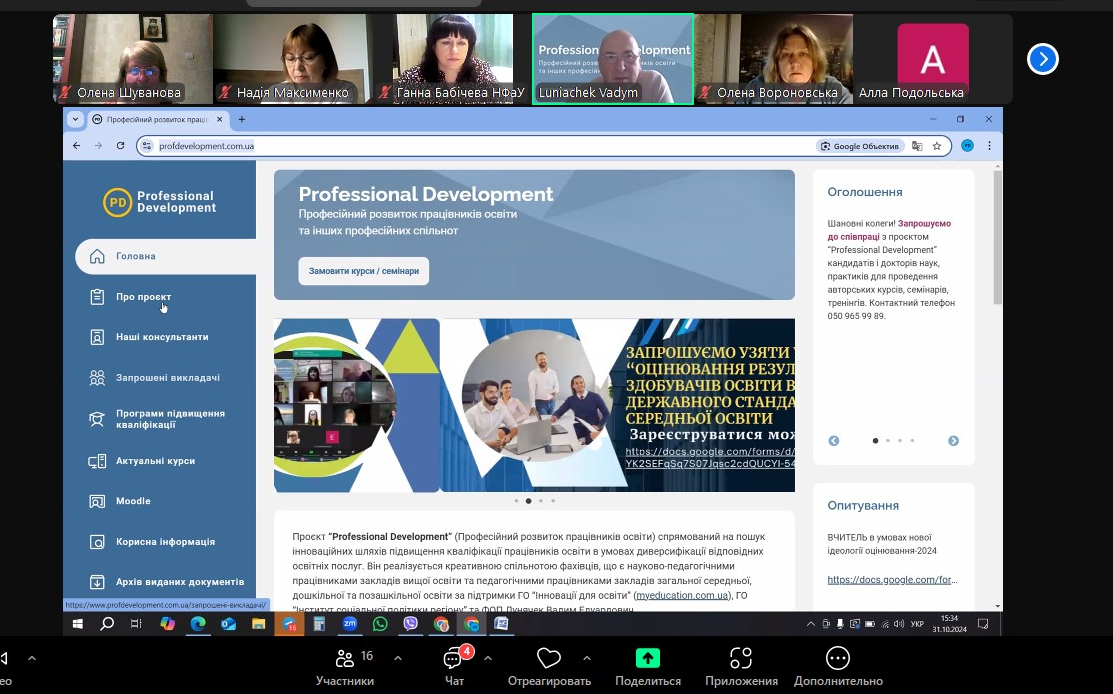Open the Zoom Участники panel
The height and width of the screenshot is (694, 1113).
pos(345,667)
